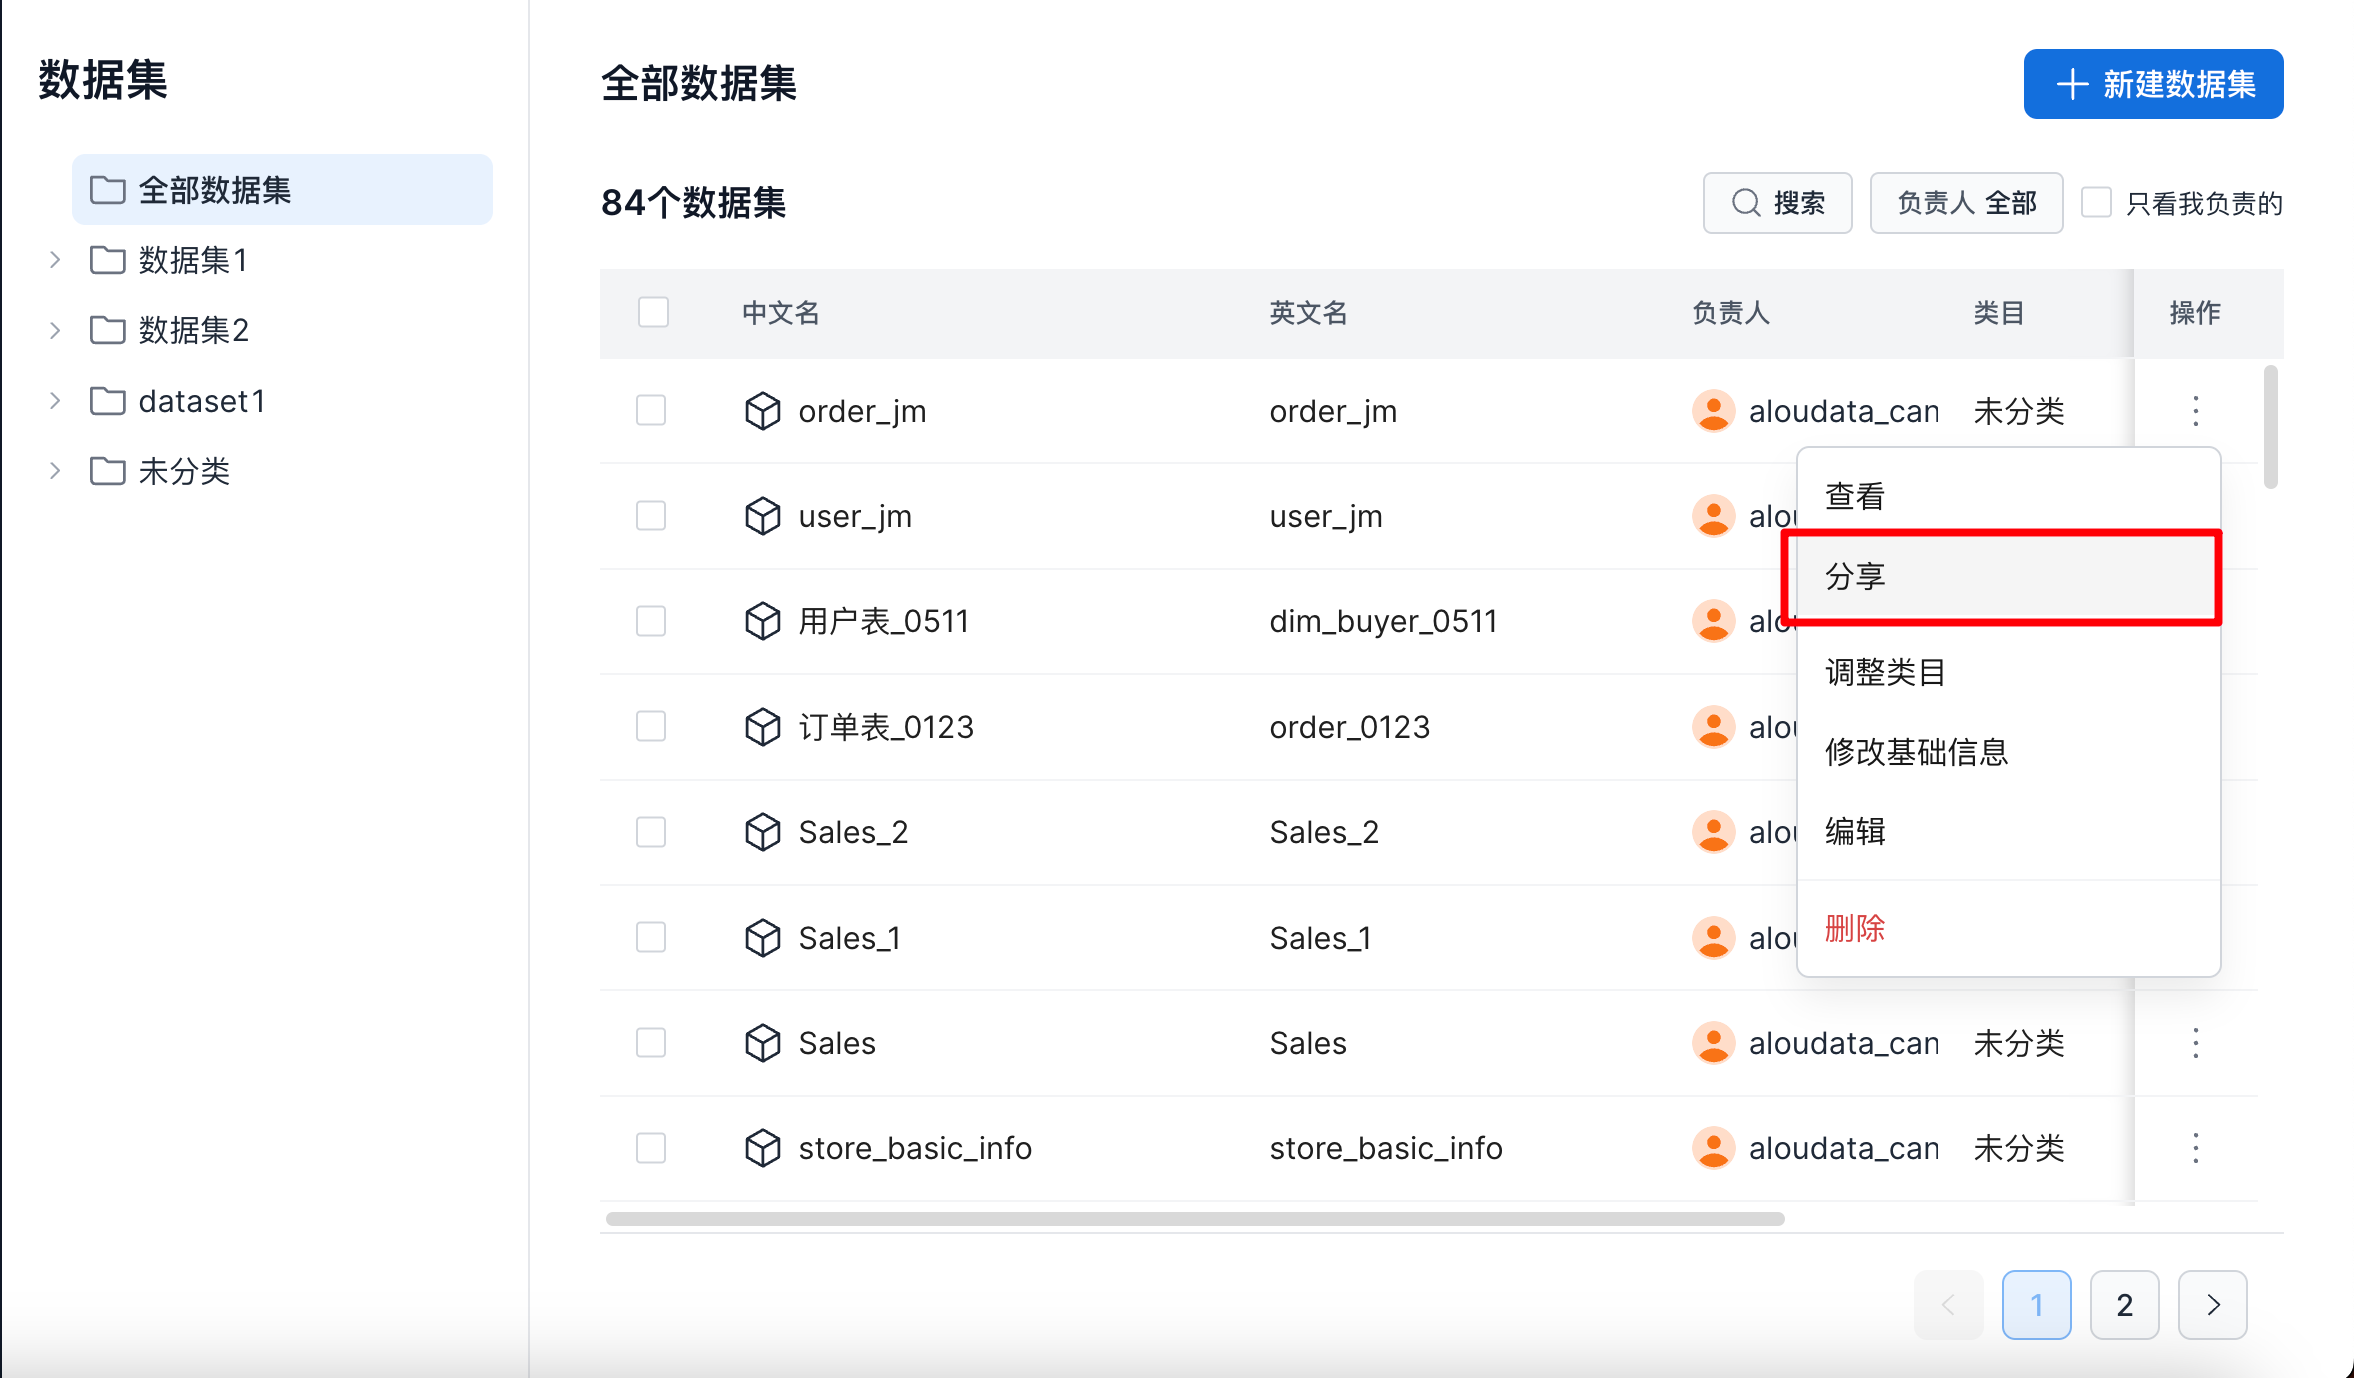Click the search magnifier icon
This screenshot has height=1378, width=2354.
(x=1745, y=203)
